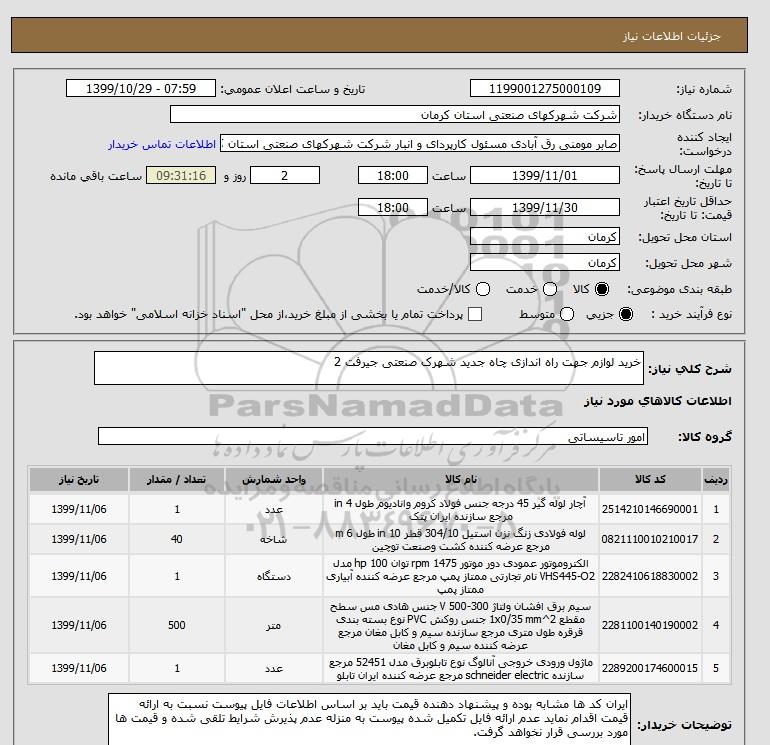The width and height of the screenshot is (770, 745).
Task: Select the جزیی purchase type radio
Action: [x=626, y=314]
